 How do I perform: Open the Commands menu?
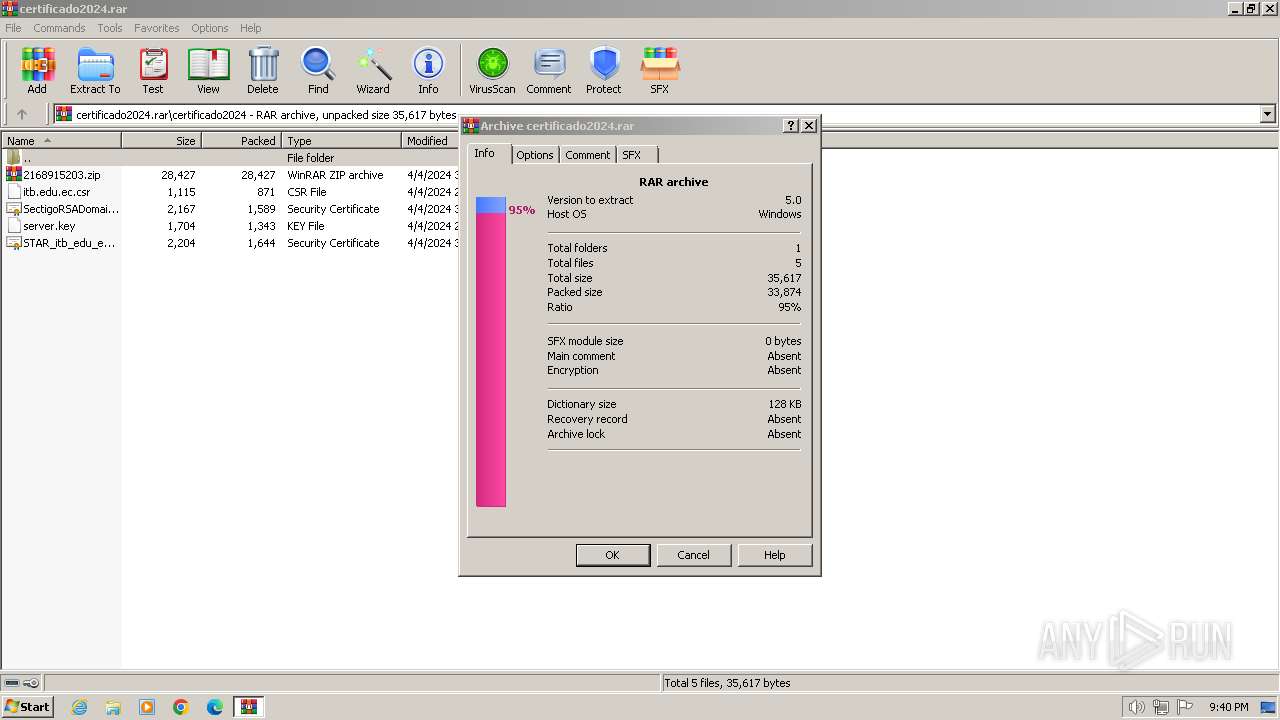pyautogui.click(x=59, y=28)
